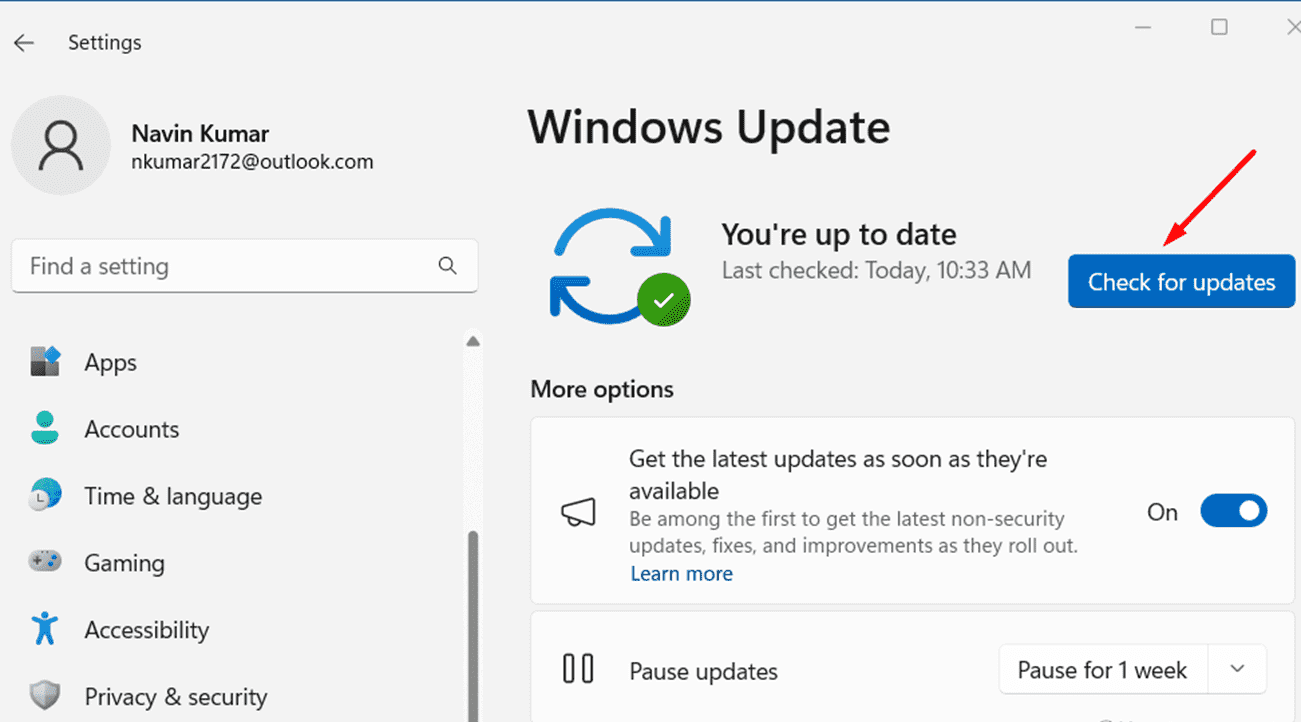Click the Time & language icon
This screenshot has height=722, width=1301.
tap(46, 495)
